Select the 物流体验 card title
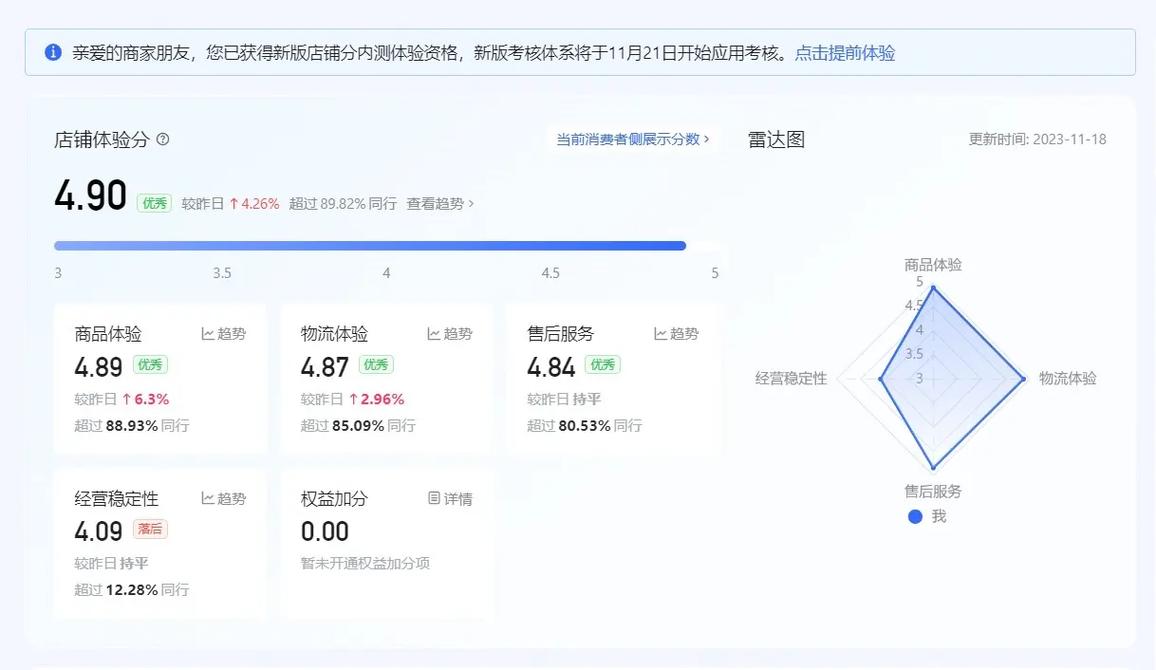The image size is (1156, 670). (334, 333)
